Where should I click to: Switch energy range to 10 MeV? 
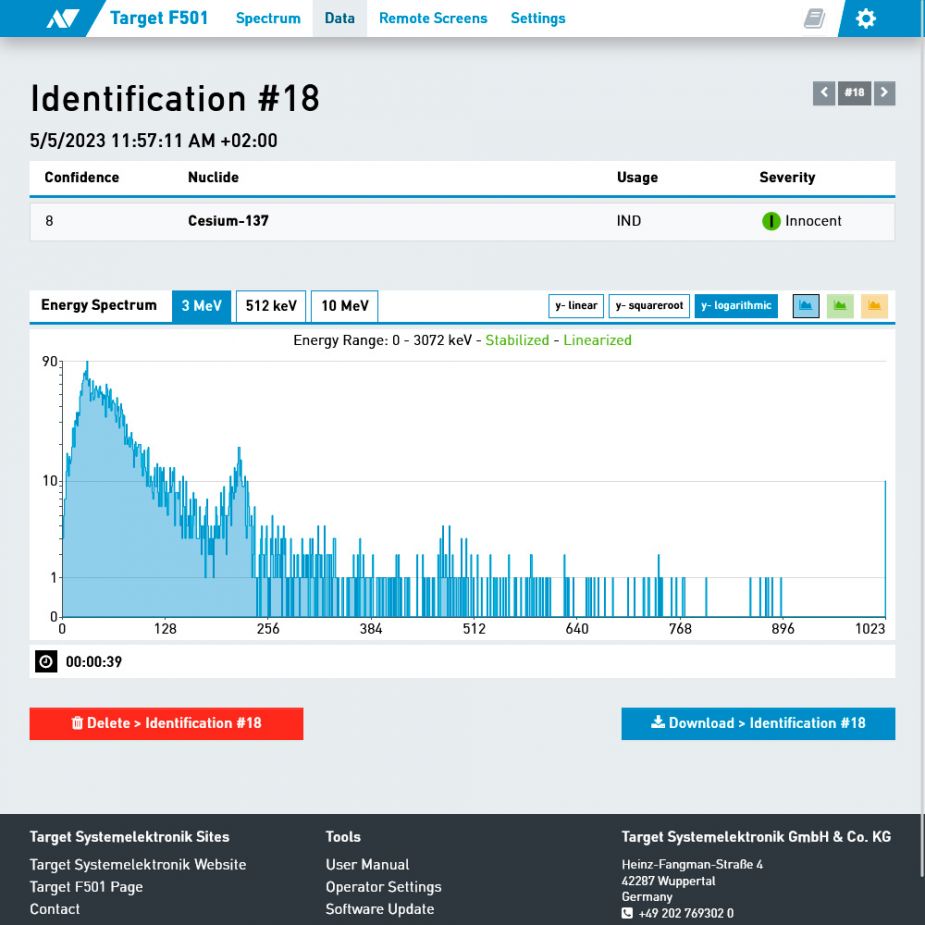coord(345,306)
